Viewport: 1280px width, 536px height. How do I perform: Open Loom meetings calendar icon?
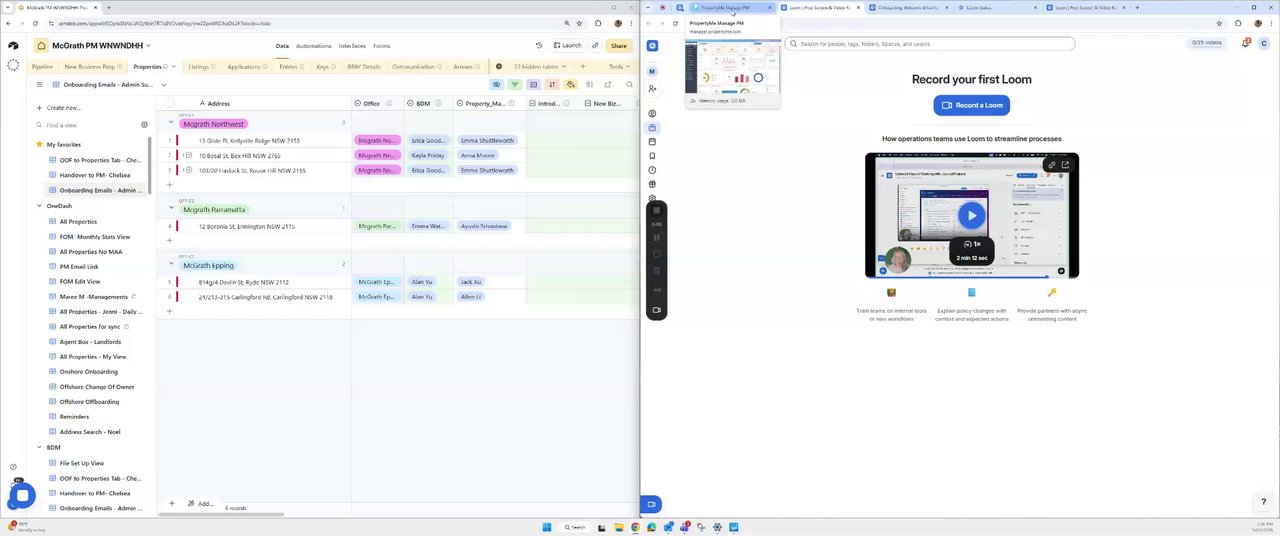tap(652, 141)
